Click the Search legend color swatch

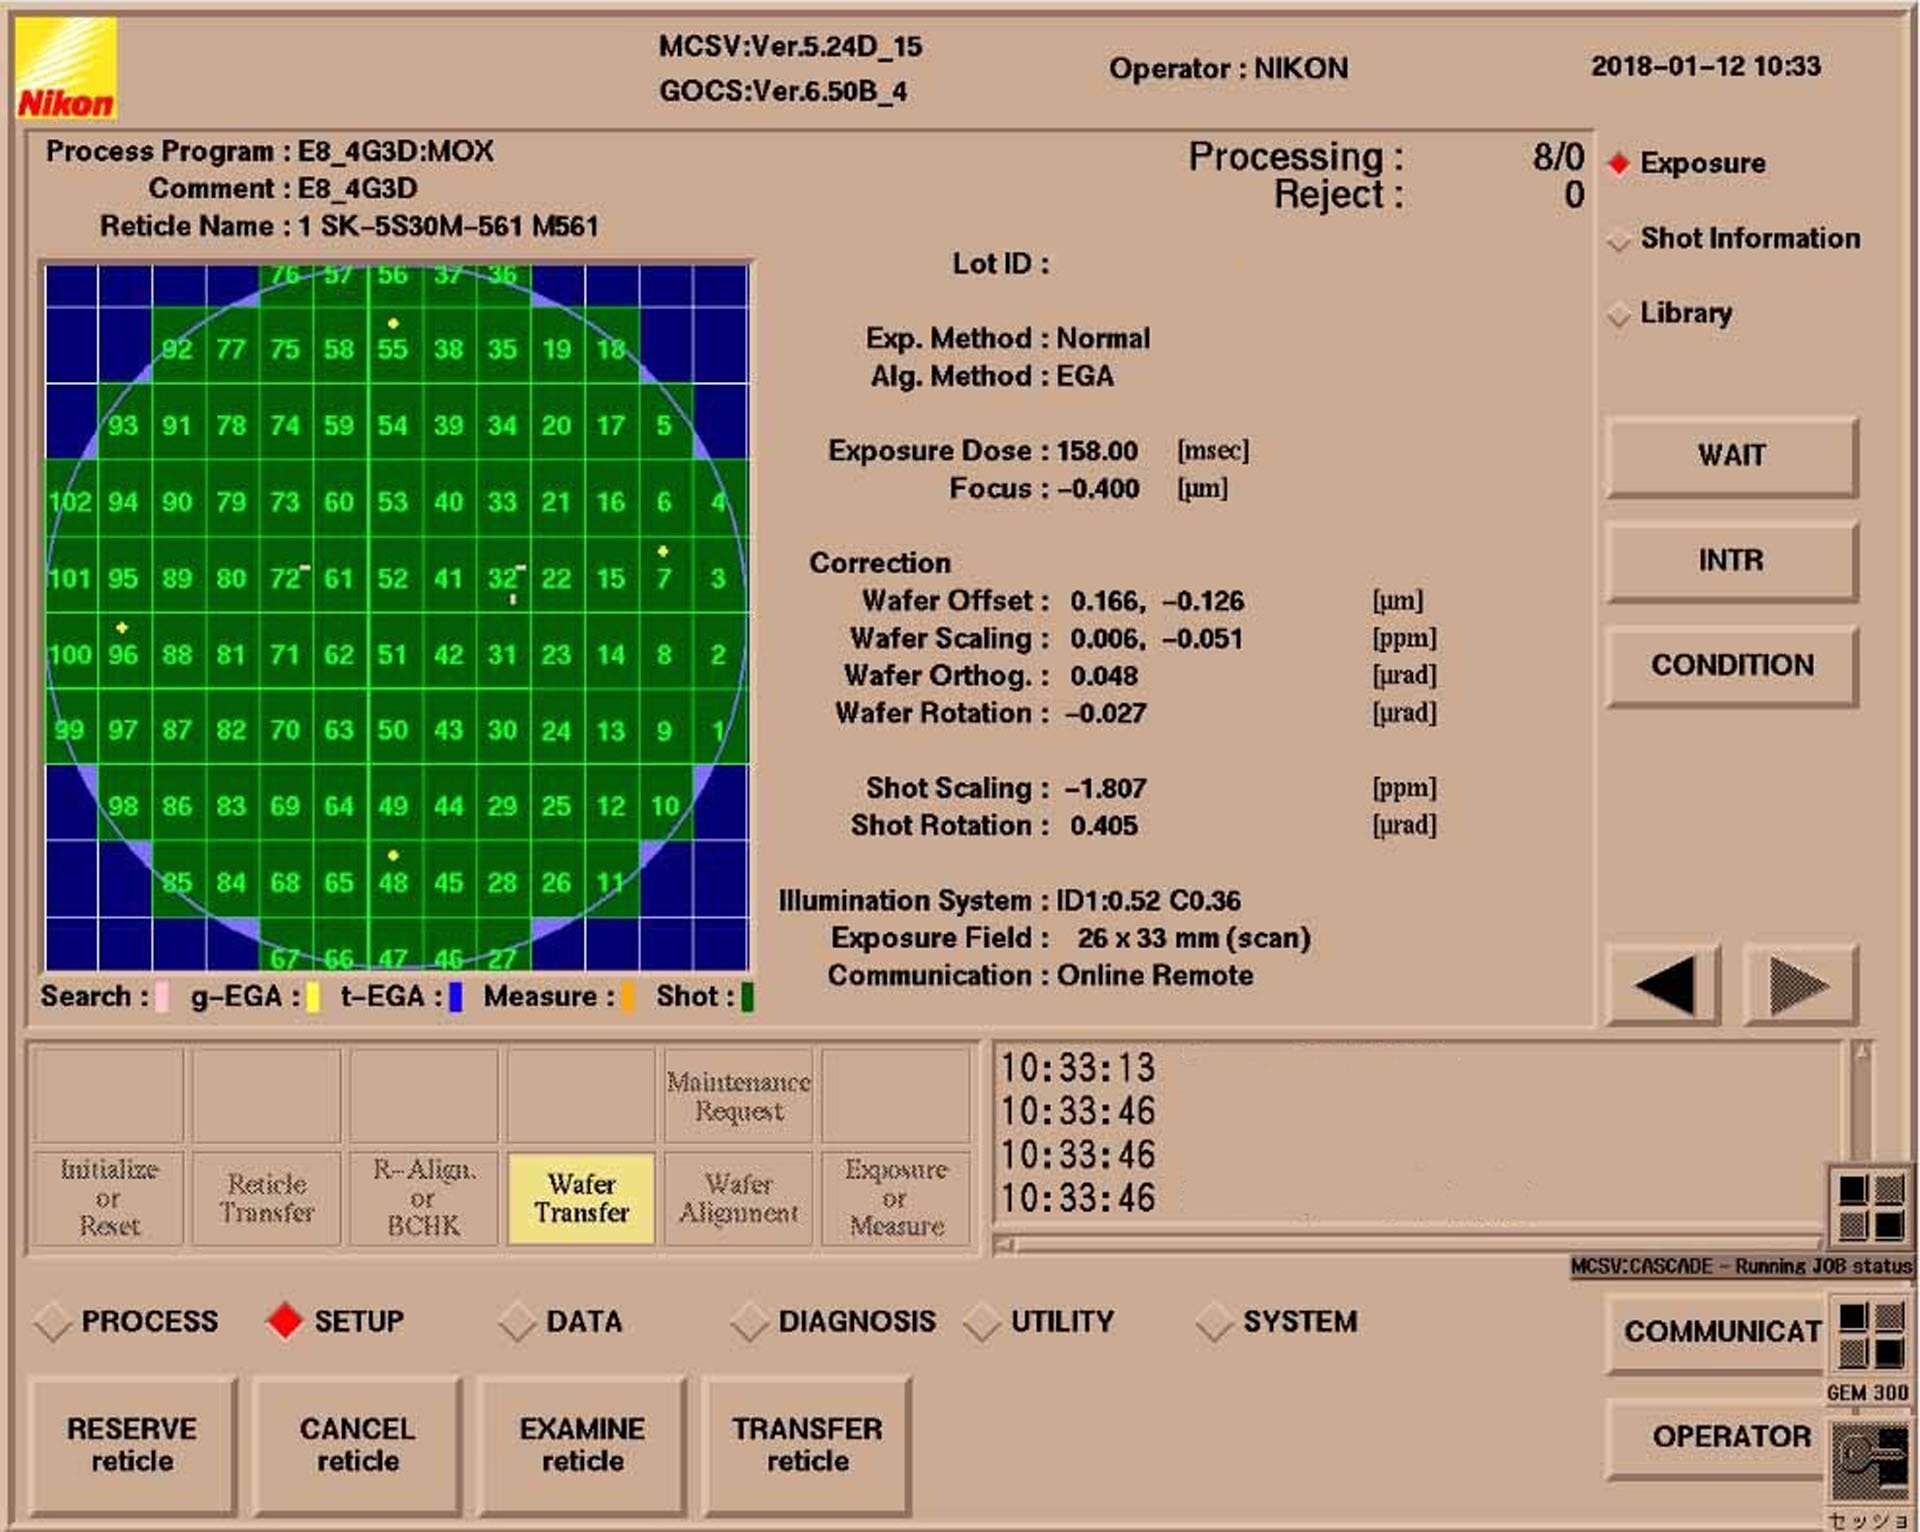(162, 998)
